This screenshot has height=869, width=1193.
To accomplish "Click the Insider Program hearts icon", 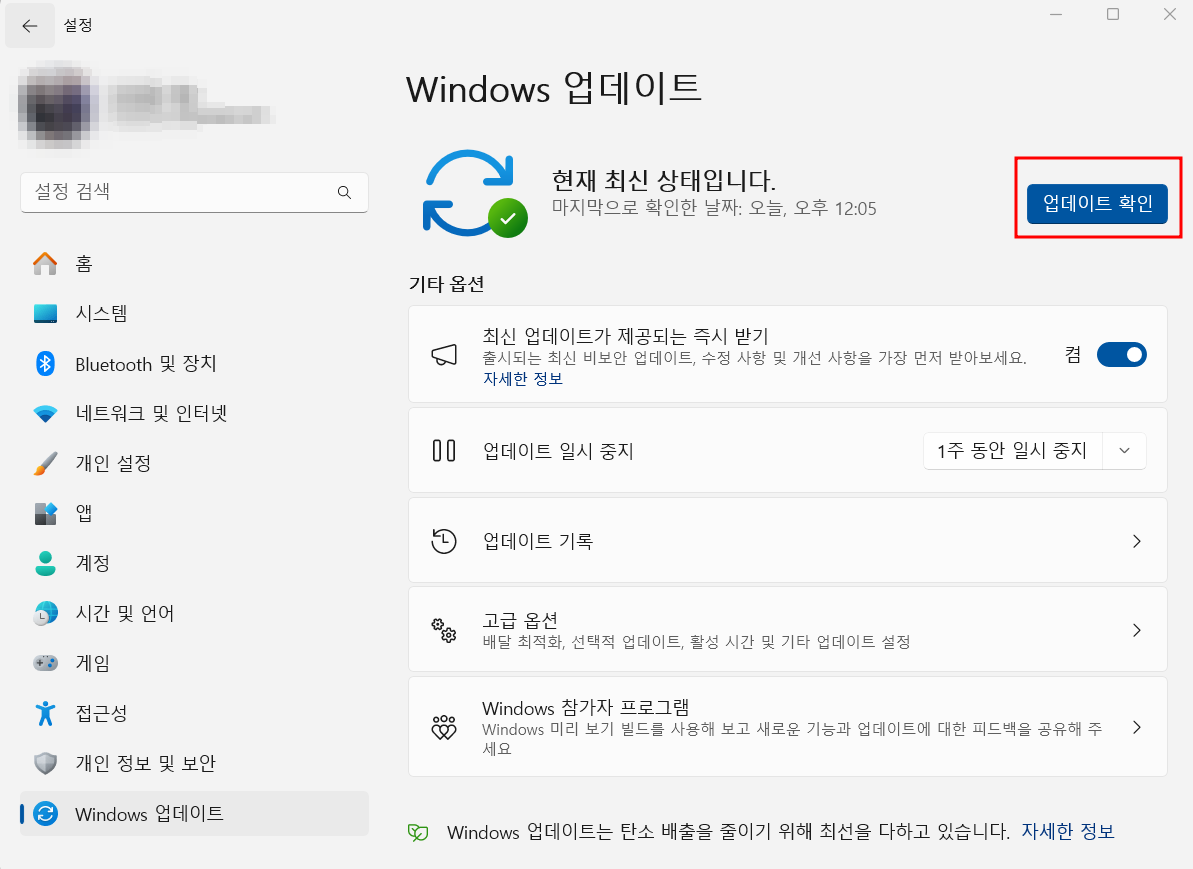I will click(444, 727).
